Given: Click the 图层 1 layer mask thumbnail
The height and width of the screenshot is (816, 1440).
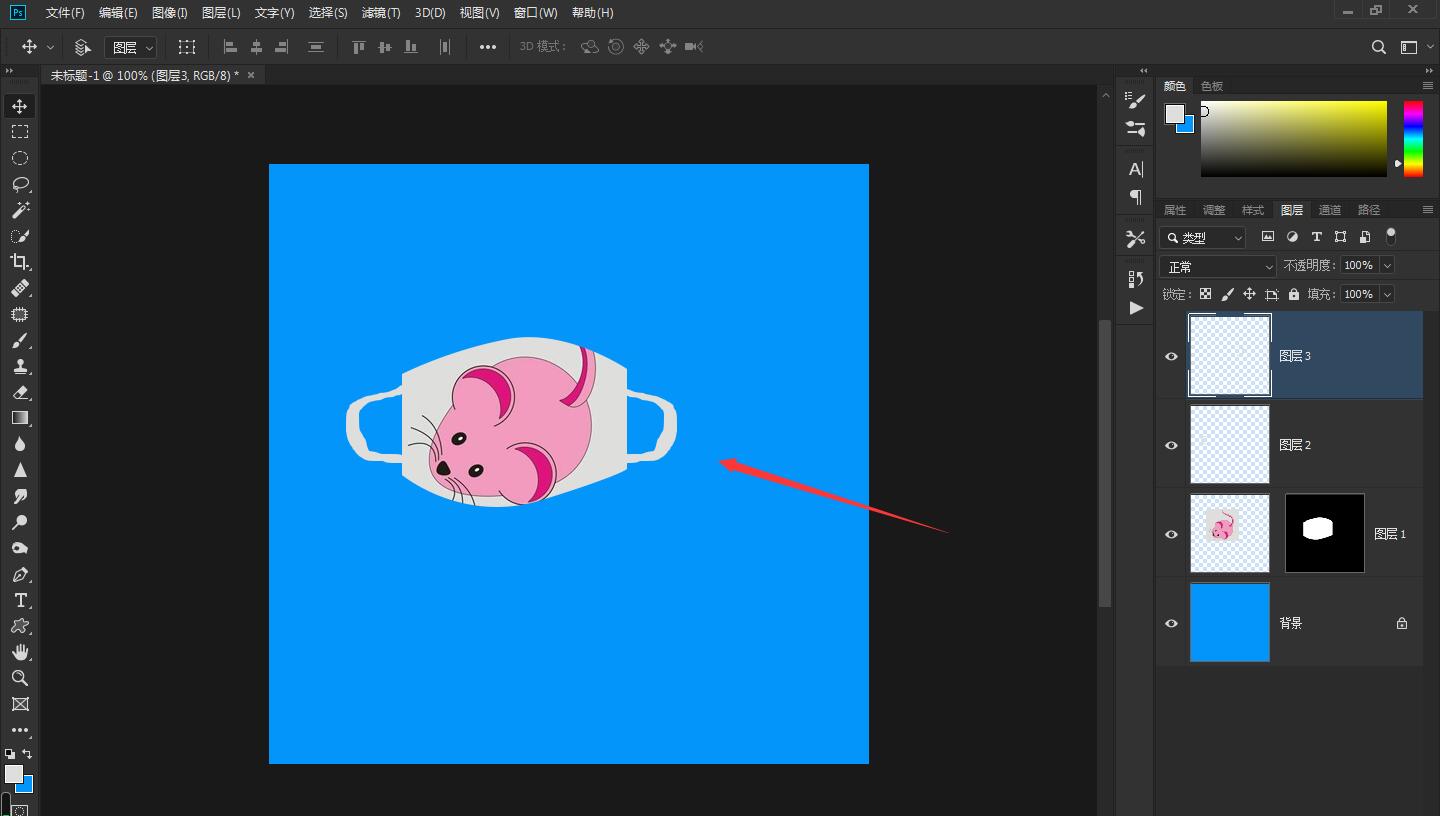Looking at the screenshot, I should (1324, 533).
